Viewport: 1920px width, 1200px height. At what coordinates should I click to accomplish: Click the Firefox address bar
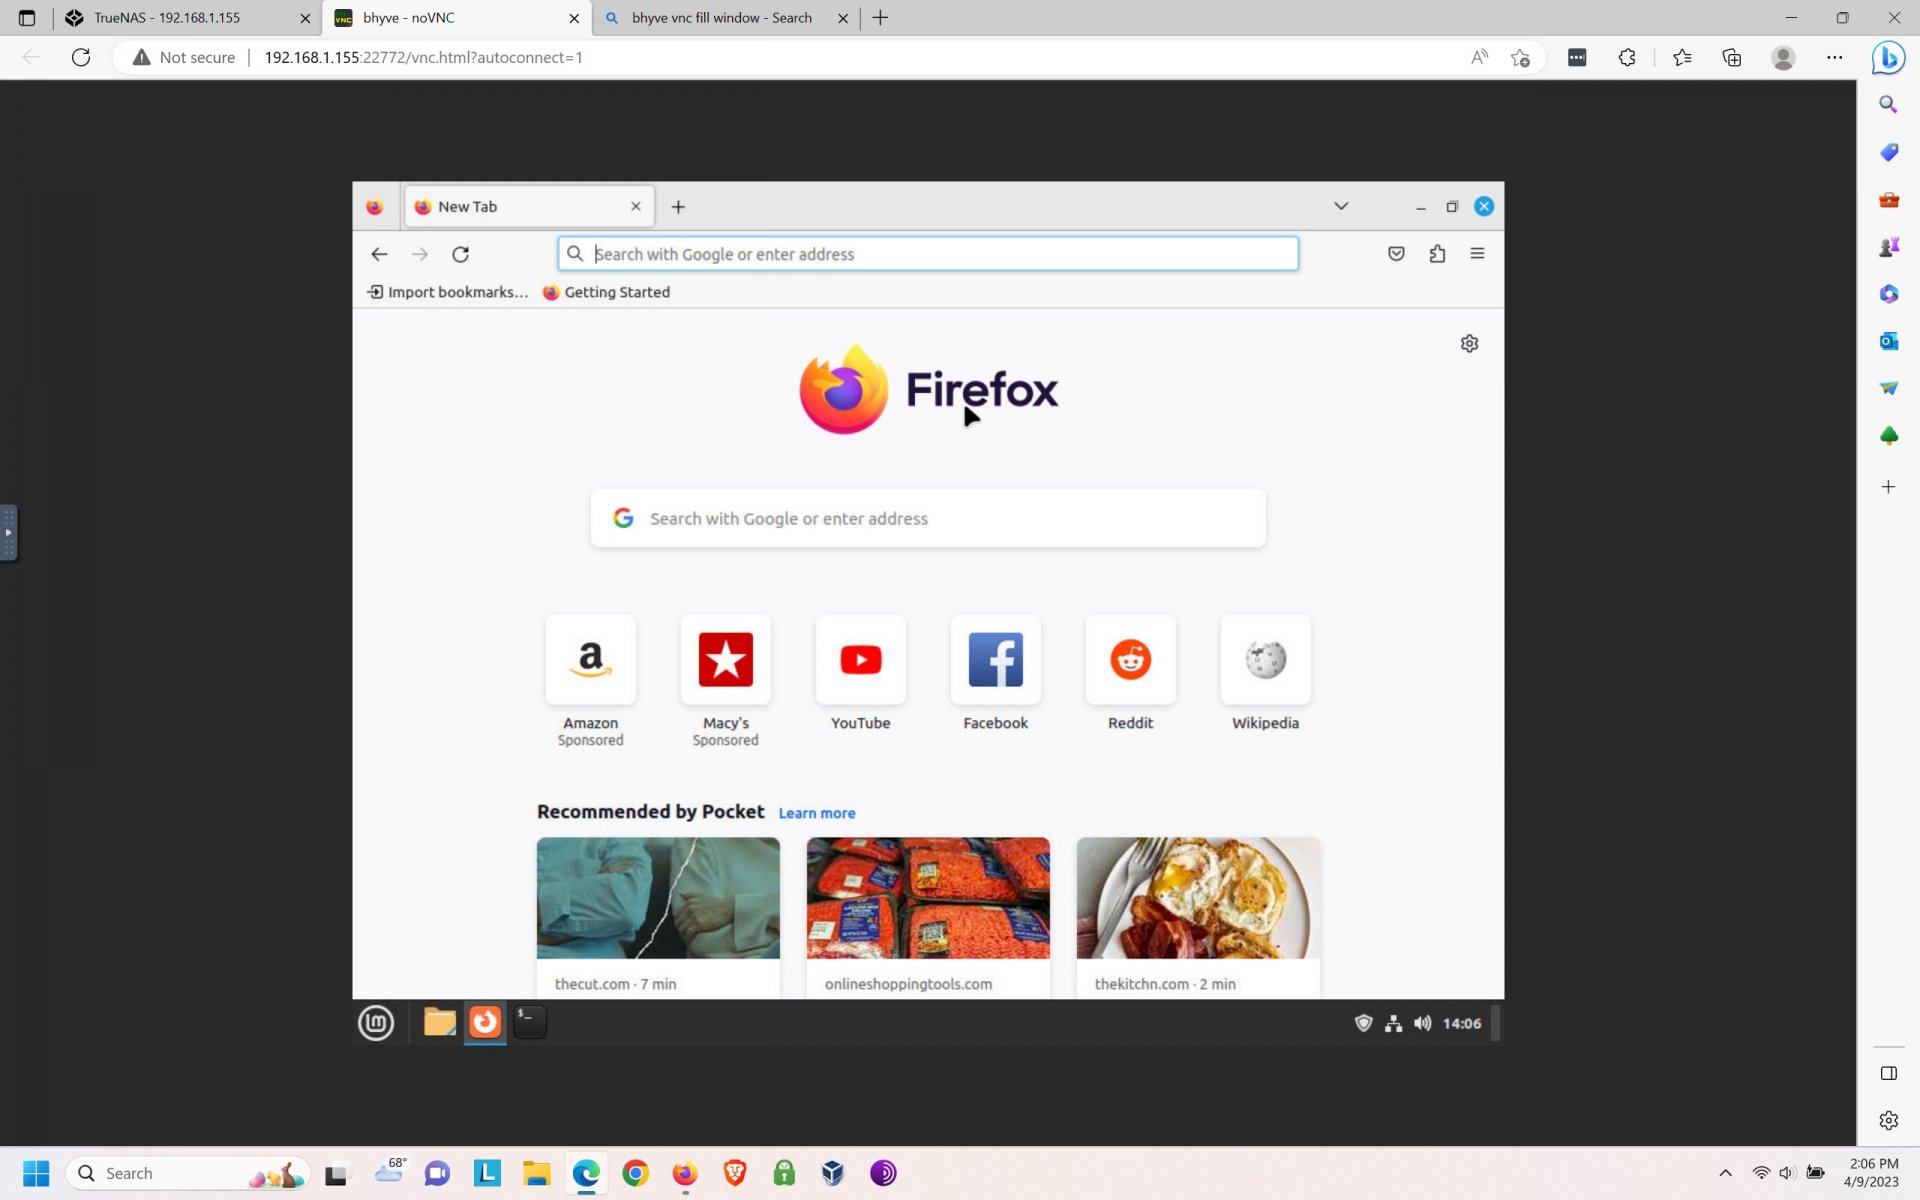pyautogui.click(x=928, y=254)
